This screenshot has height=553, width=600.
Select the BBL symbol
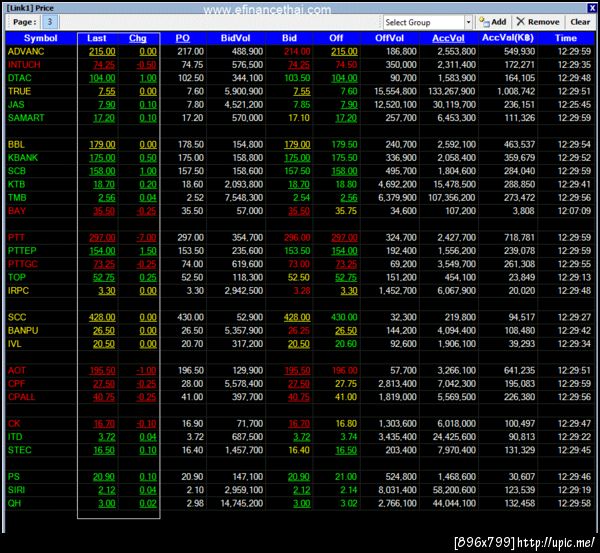click(16, 145)
